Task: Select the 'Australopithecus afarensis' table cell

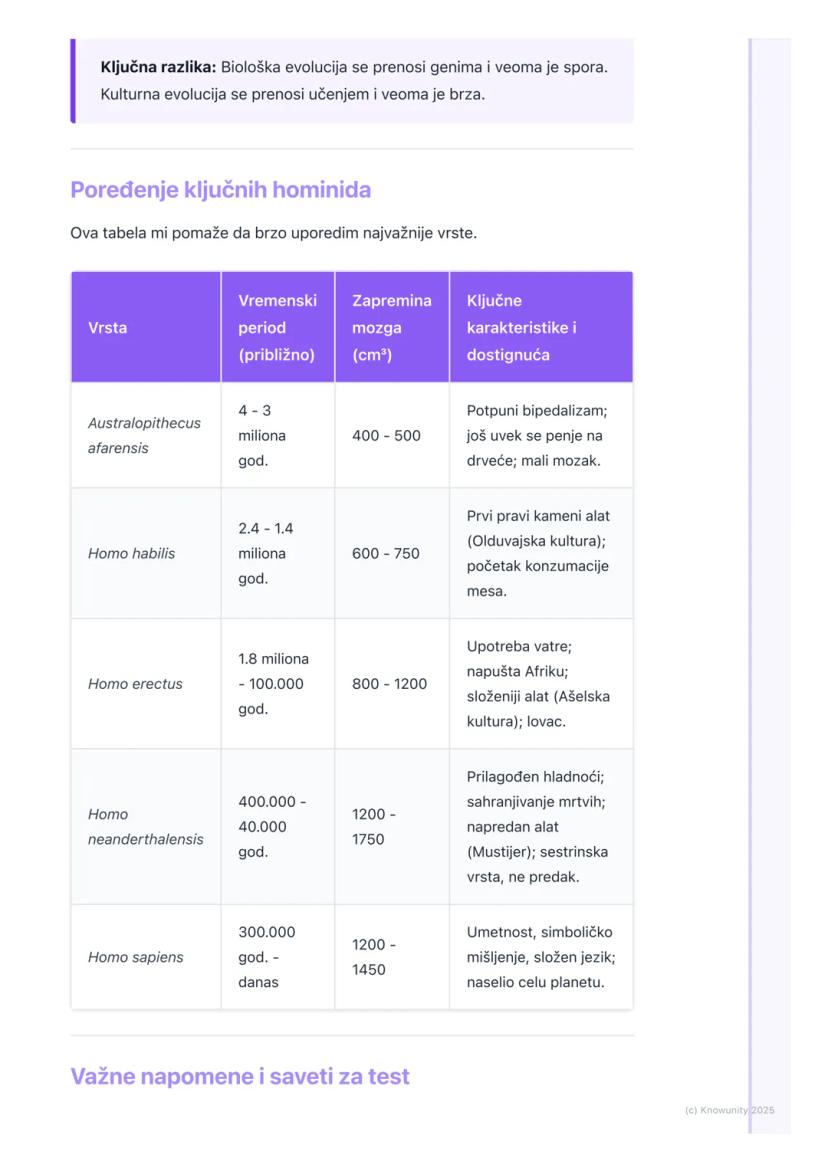Action: (144, 436)
